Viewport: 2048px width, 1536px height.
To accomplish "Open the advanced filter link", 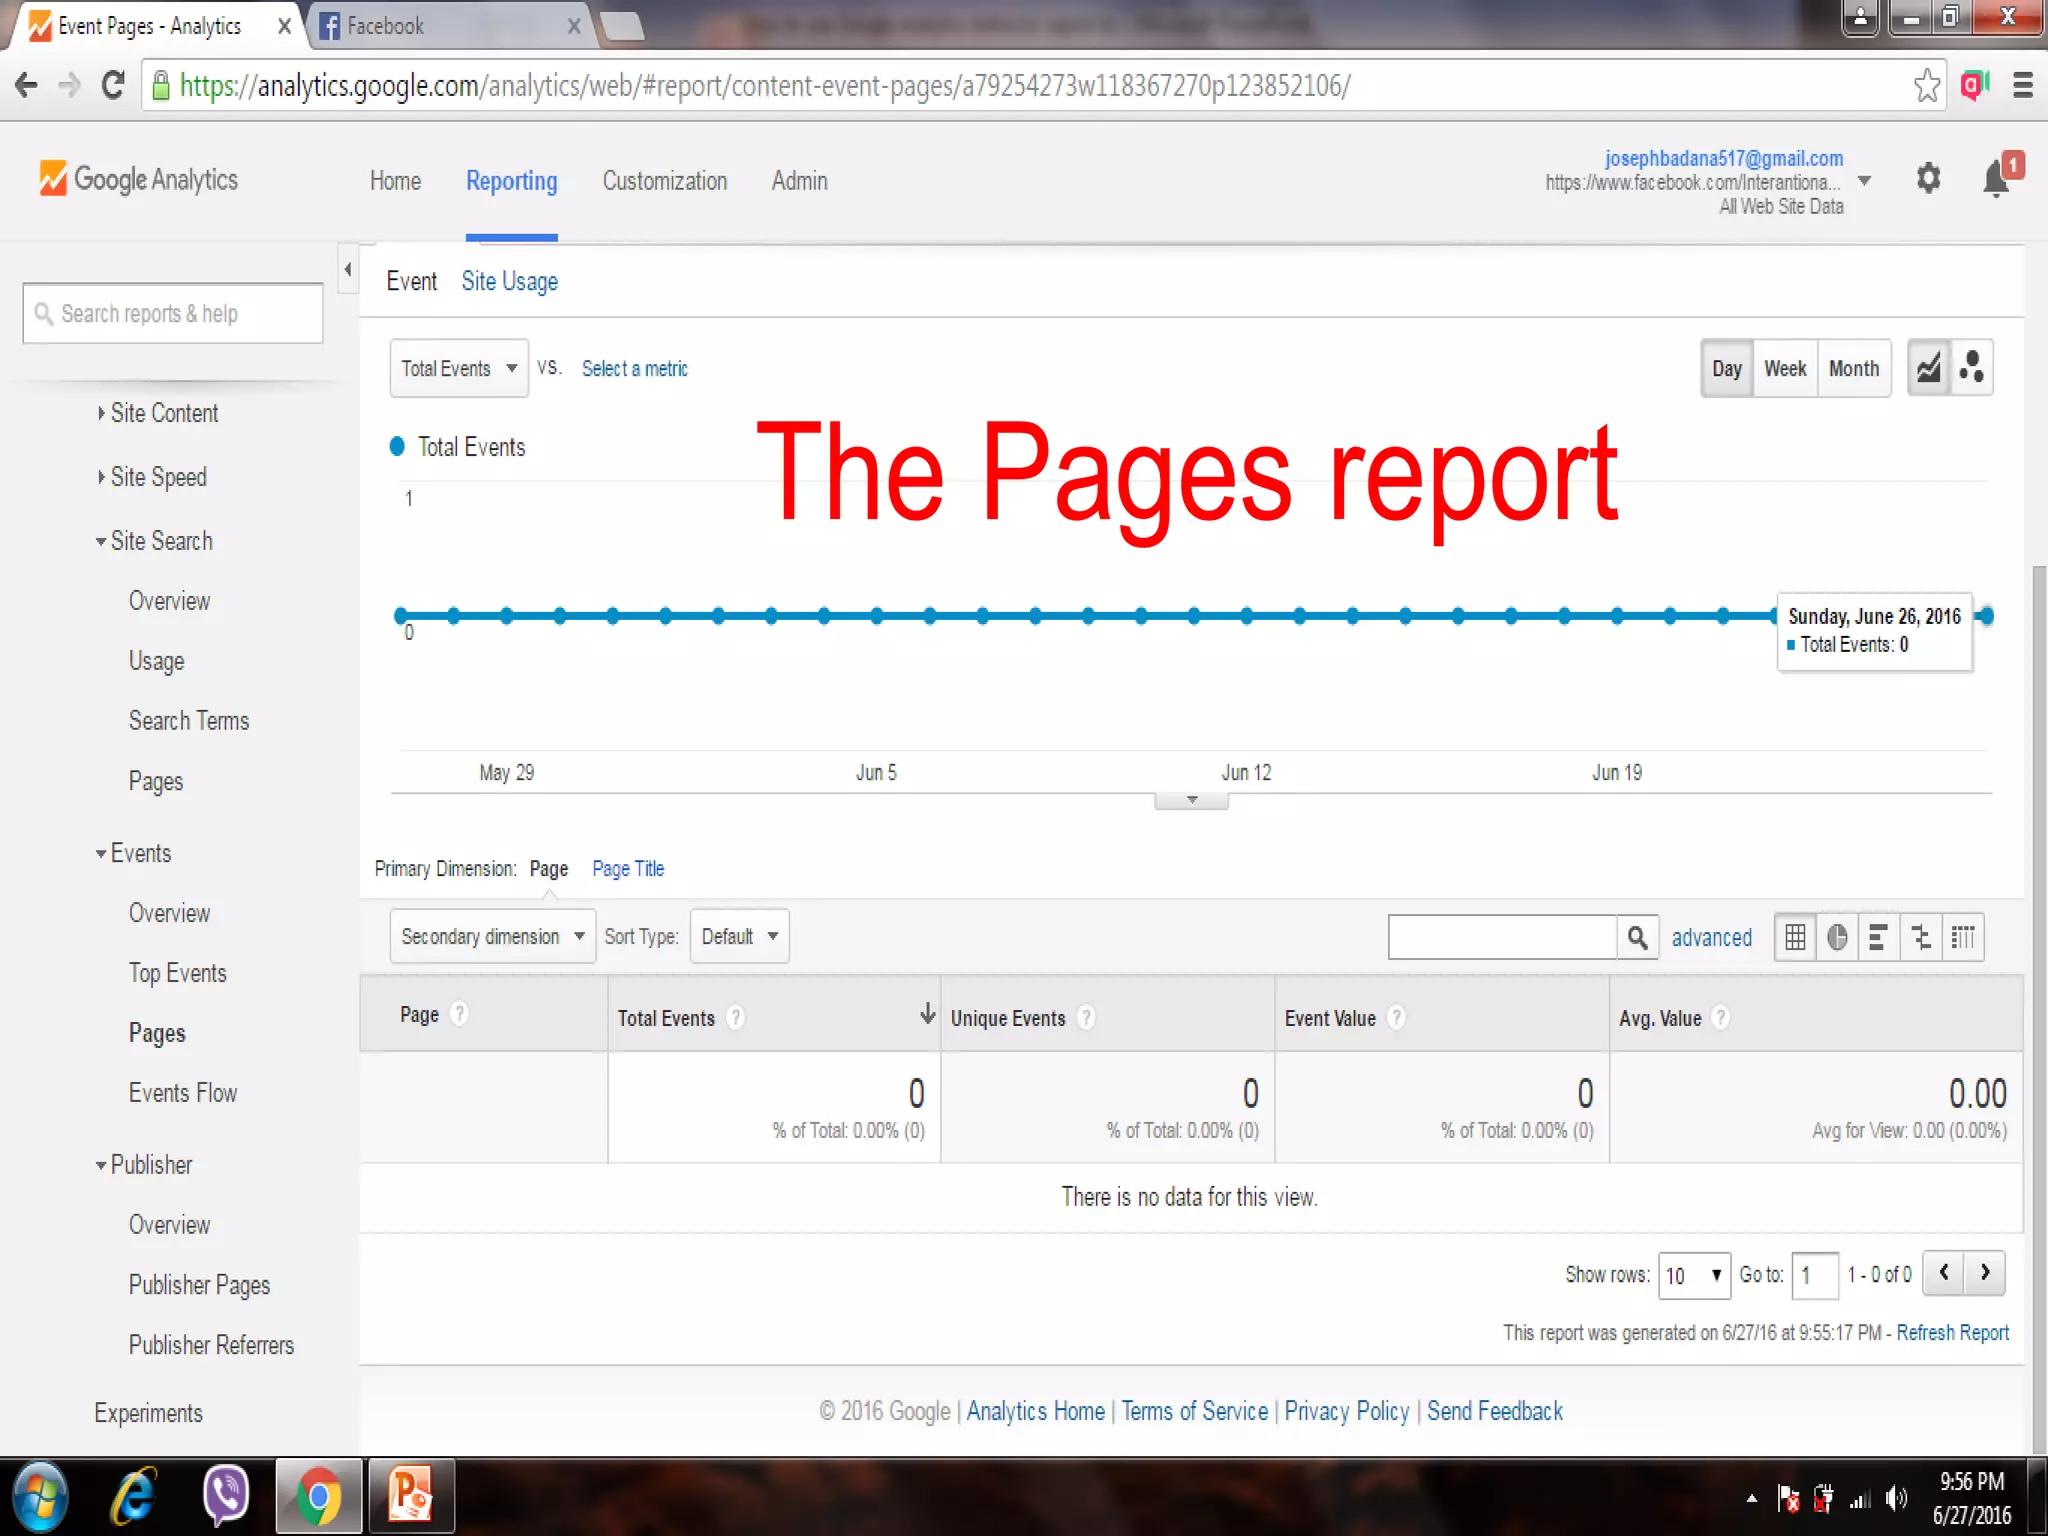I will 1711,937.
